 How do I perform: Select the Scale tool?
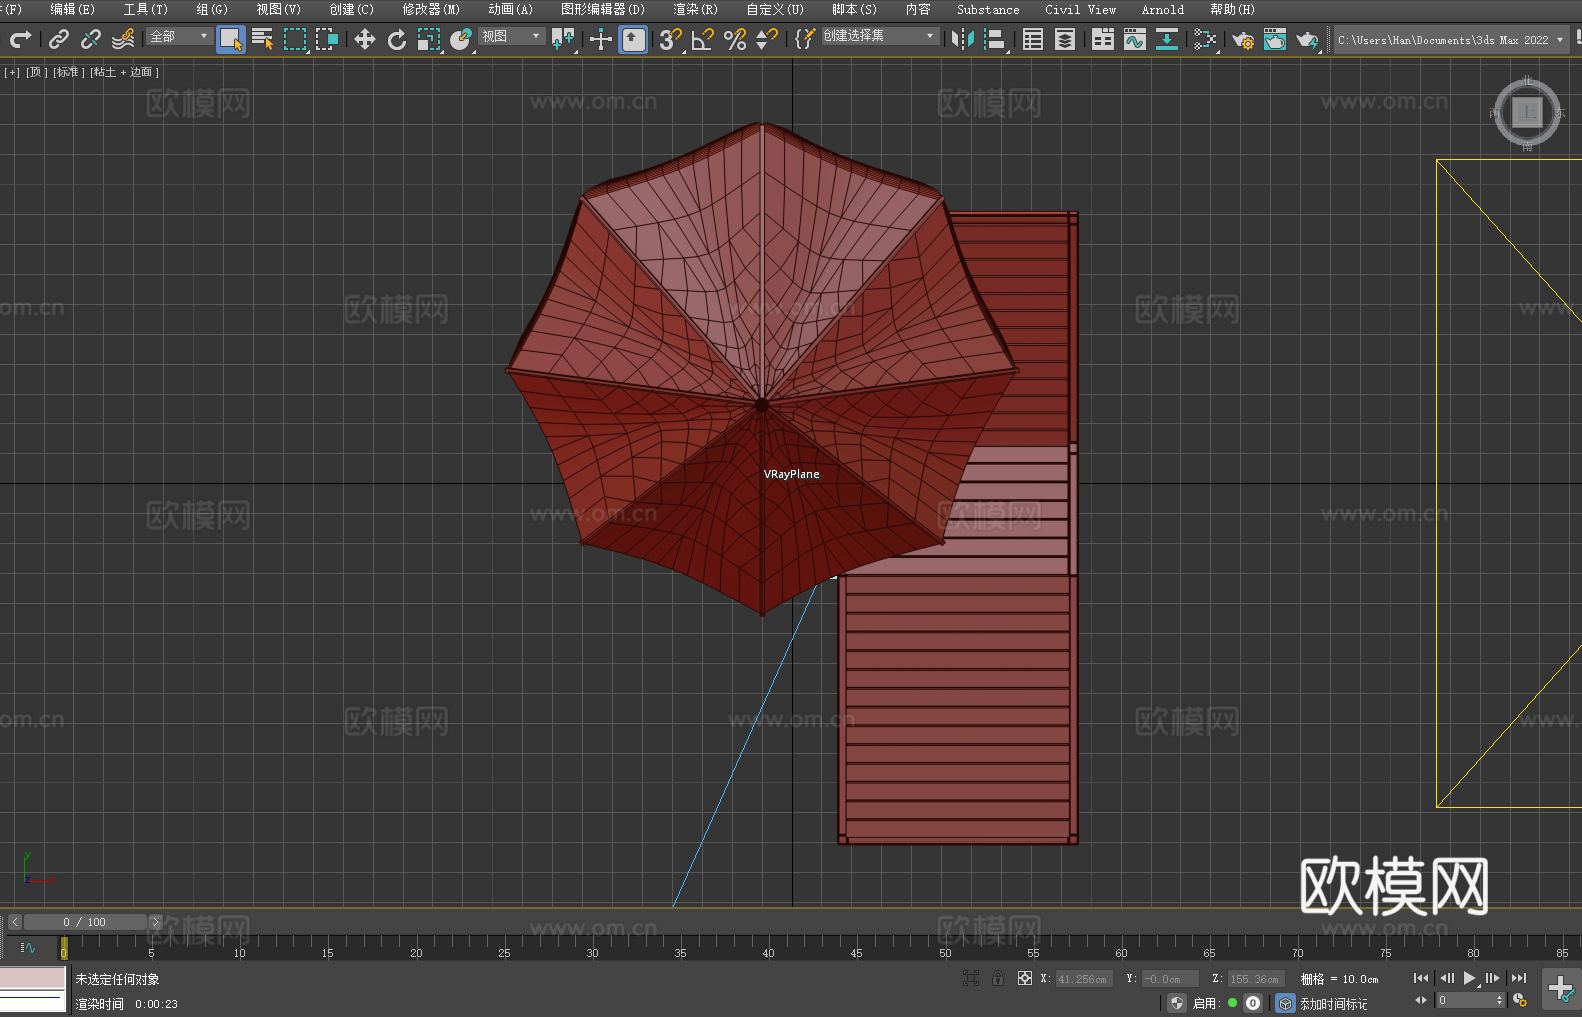pyautogui.click(x=429, y=39)
